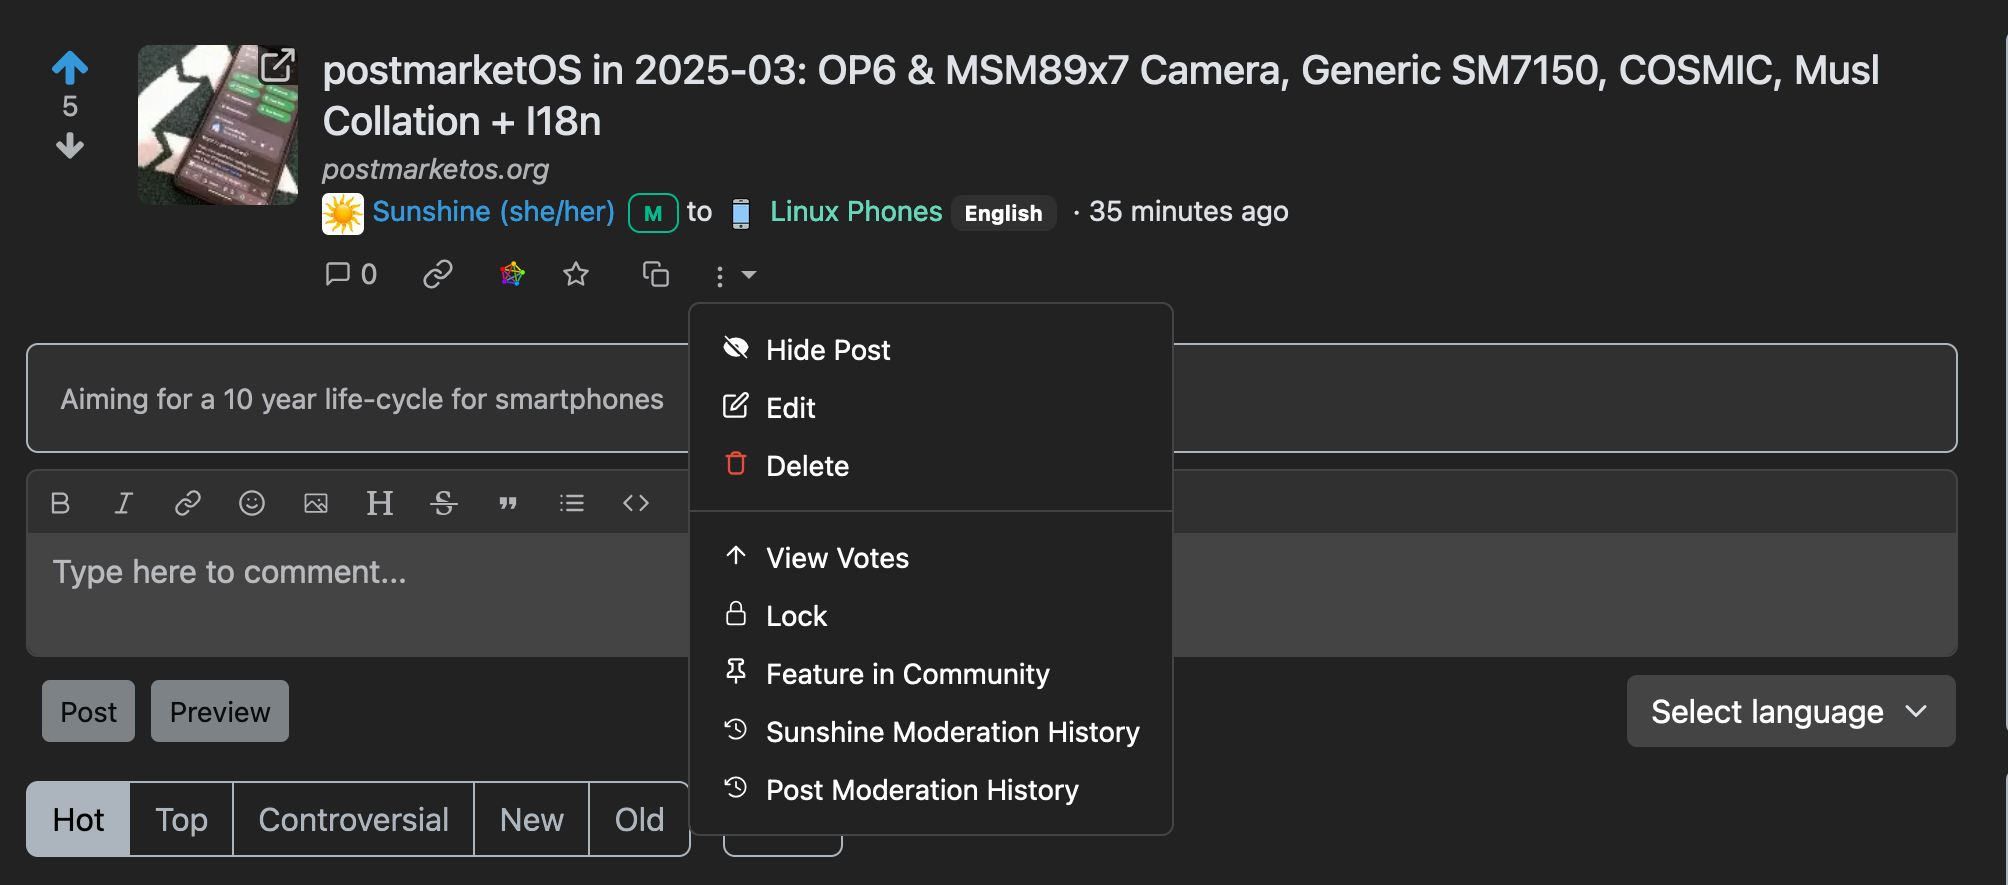
Task: Collapse the three-dot more actions menu
Action: tap(734, 275)
